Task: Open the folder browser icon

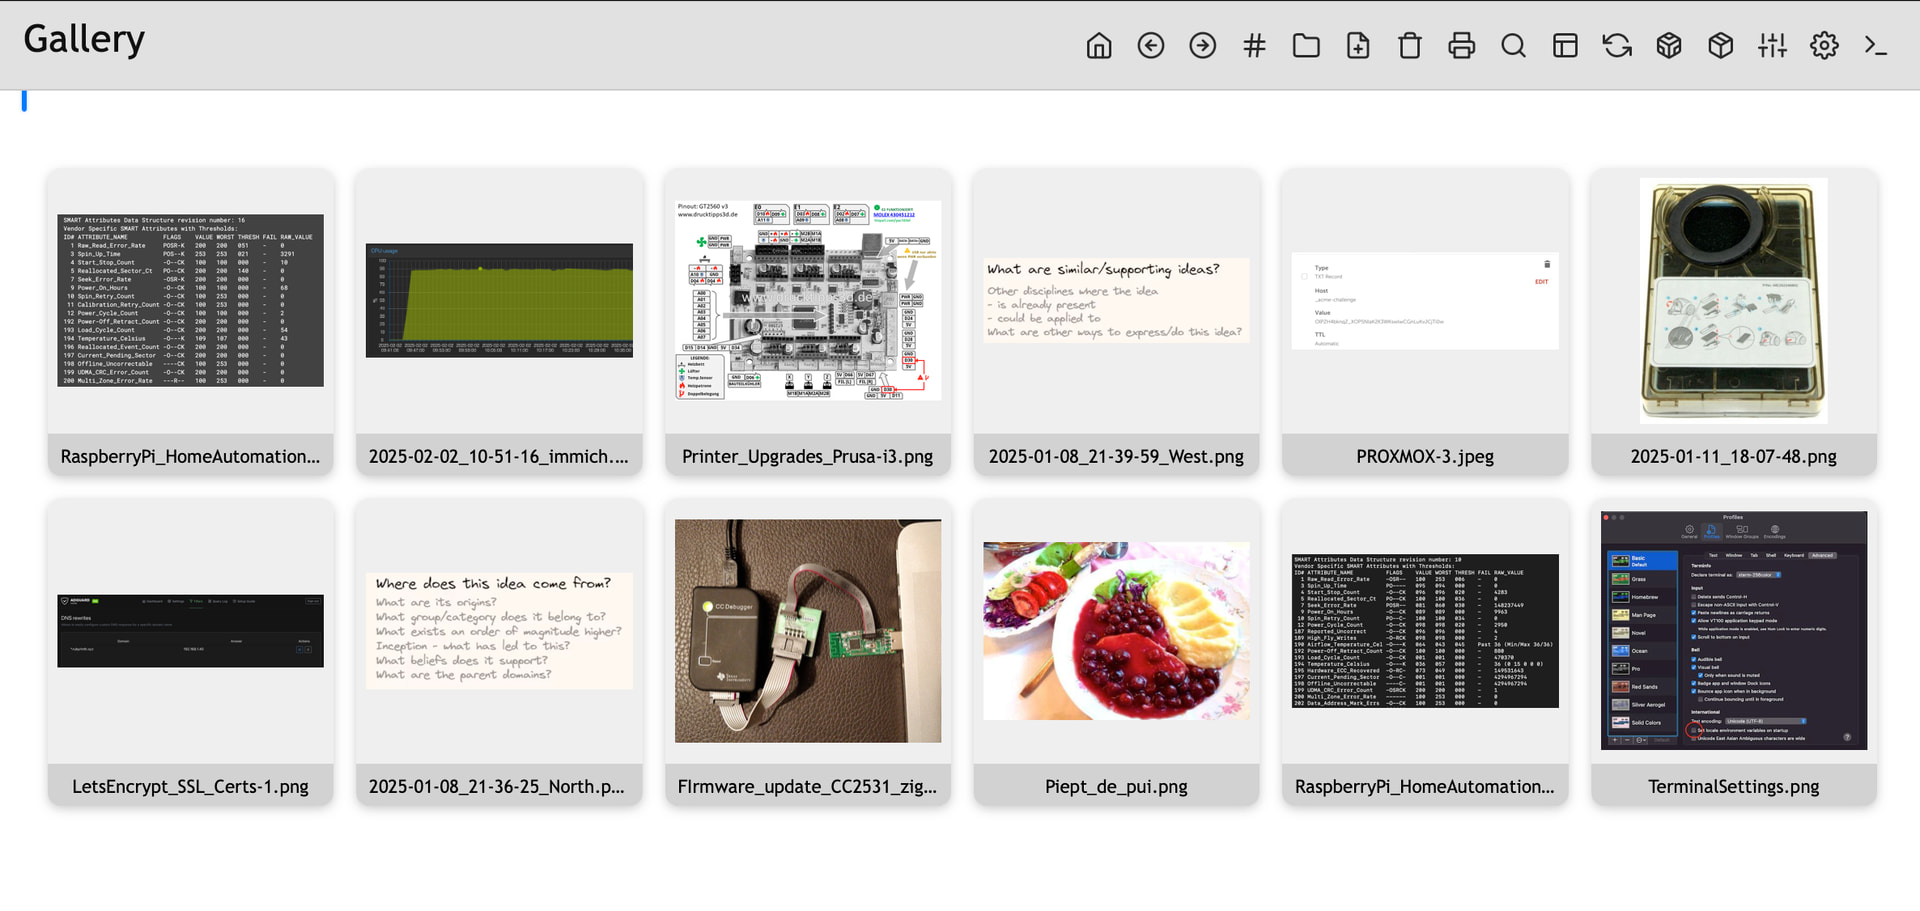Action: 1306,46
